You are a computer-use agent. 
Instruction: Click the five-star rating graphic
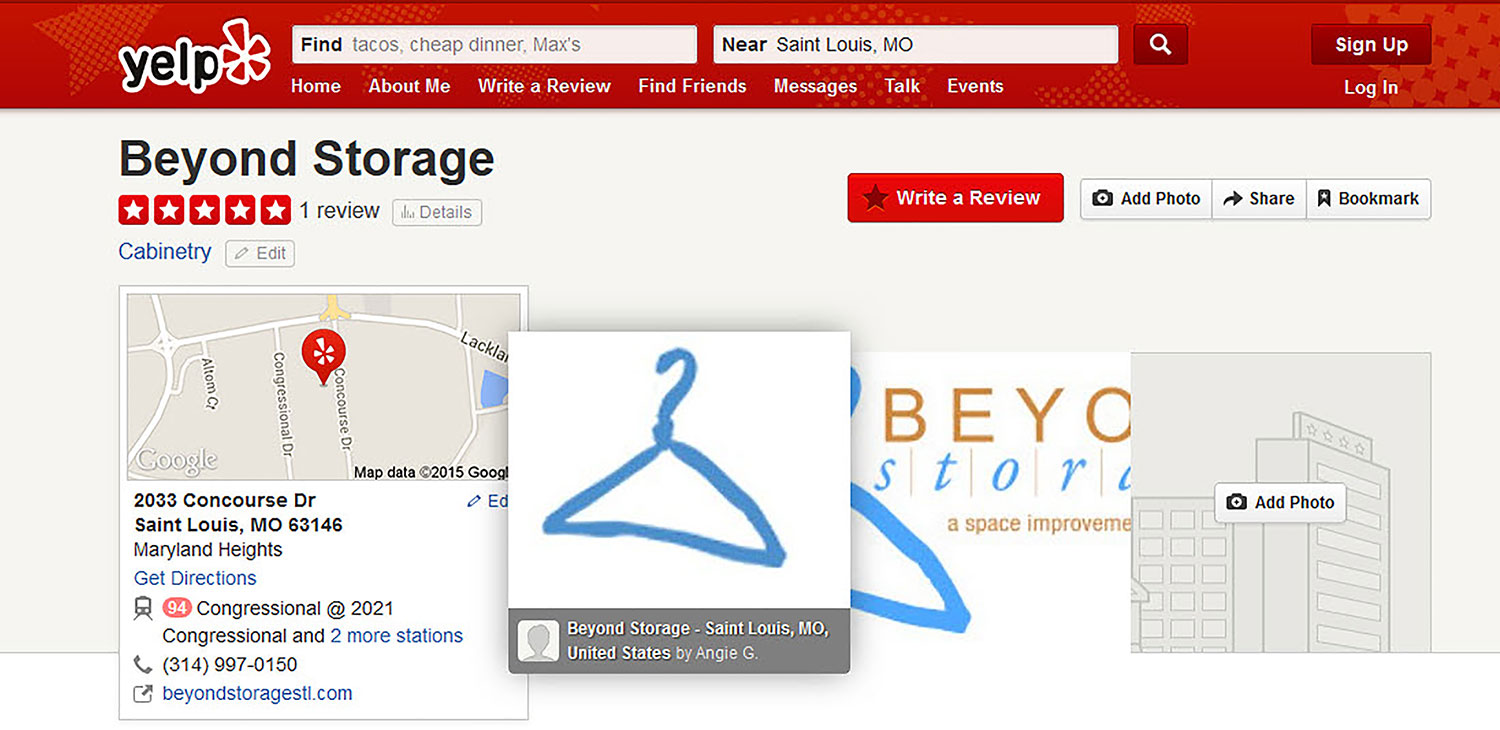(205, 210)
